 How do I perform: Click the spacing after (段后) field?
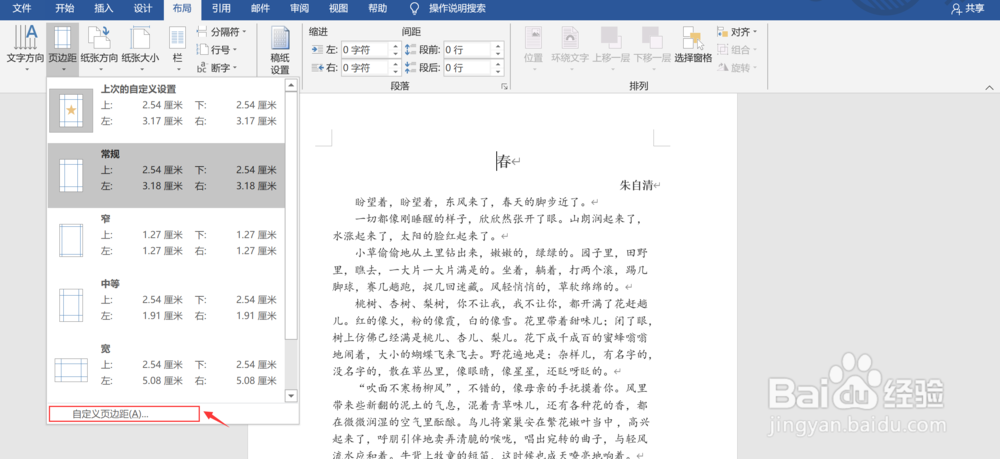pyautogui.click(x=468, y=67)
